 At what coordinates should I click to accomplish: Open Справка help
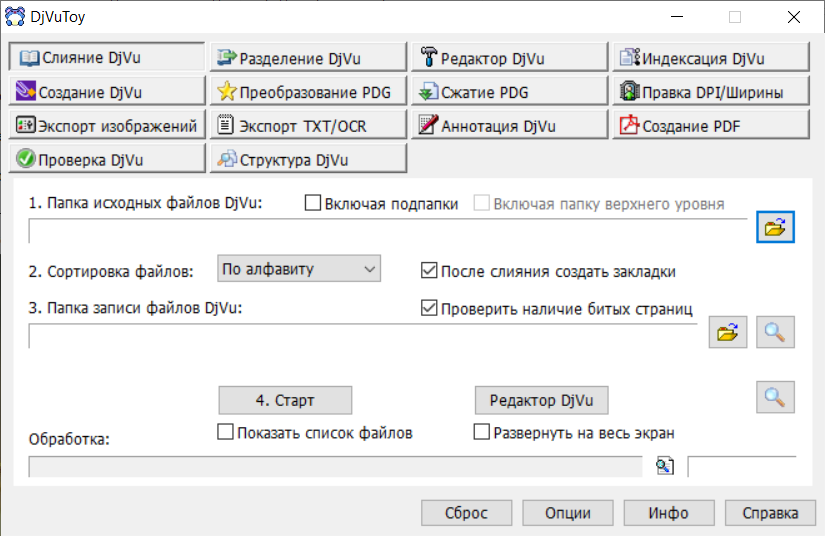pos(770,513)
